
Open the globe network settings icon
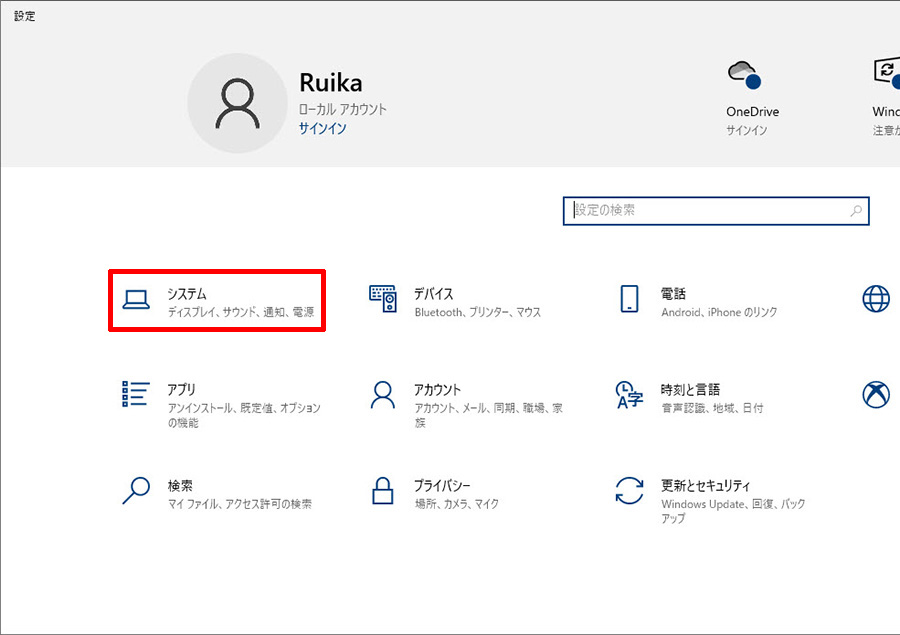(876, 299)
